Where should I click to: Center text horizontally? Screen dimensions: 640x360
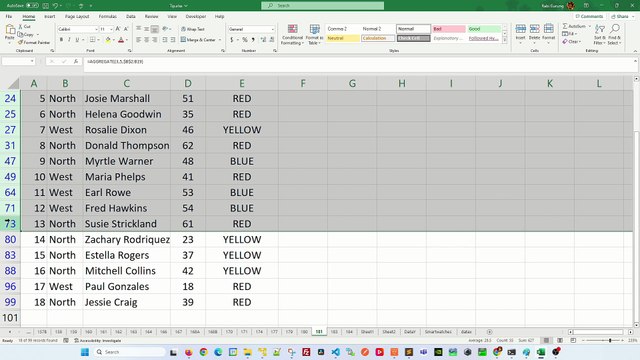point(147,40)
